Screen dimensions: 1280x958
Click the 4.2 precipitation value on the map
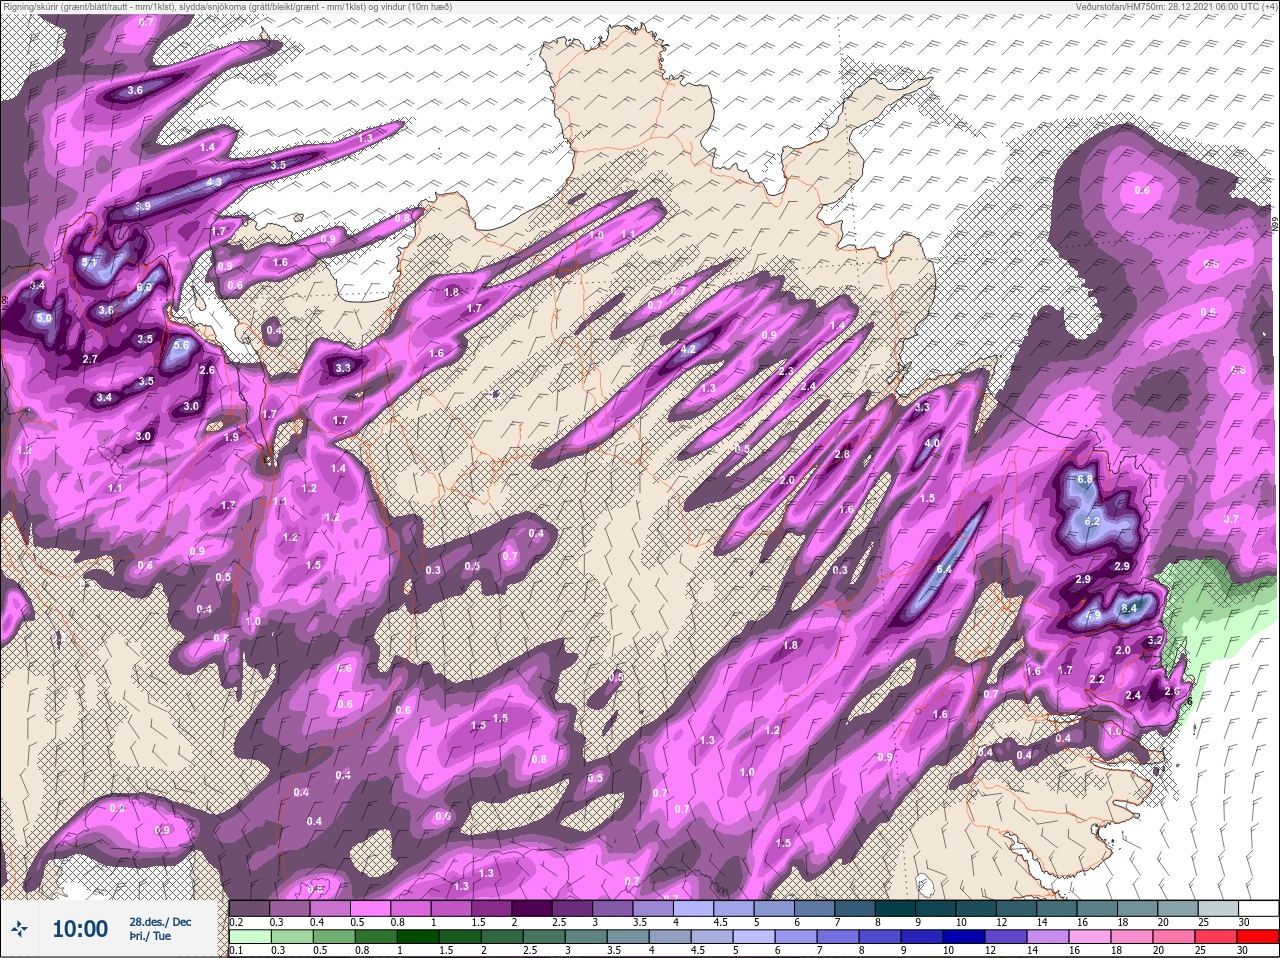688,350
